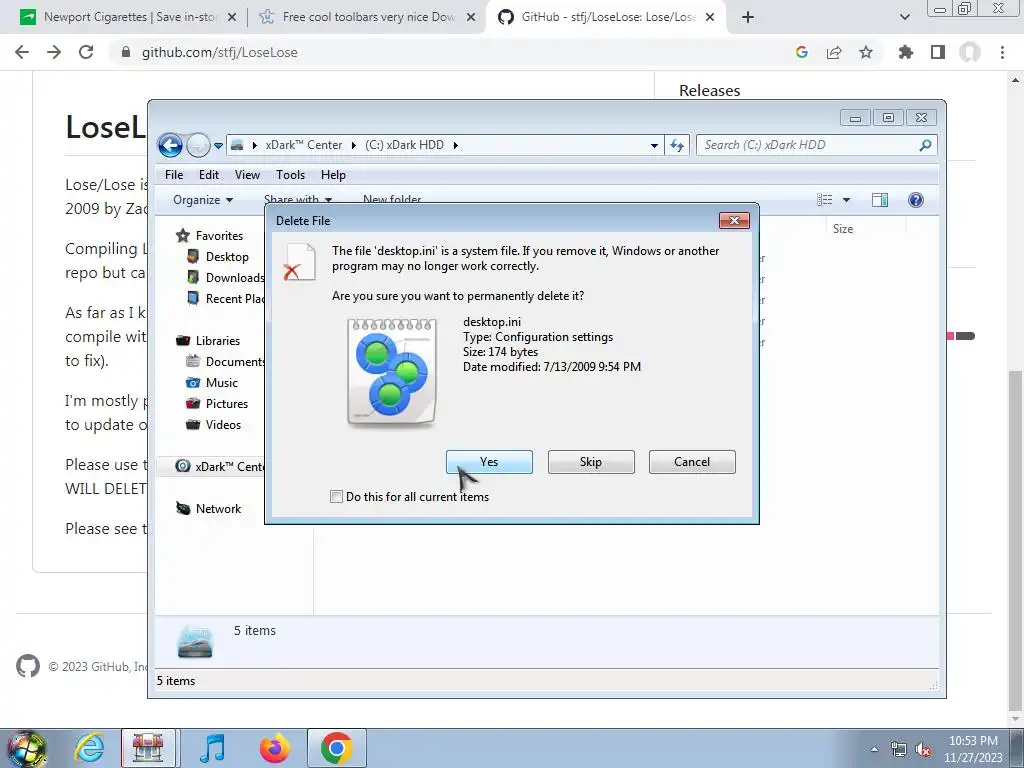Click the Explorer search magnifier icon

925,145
